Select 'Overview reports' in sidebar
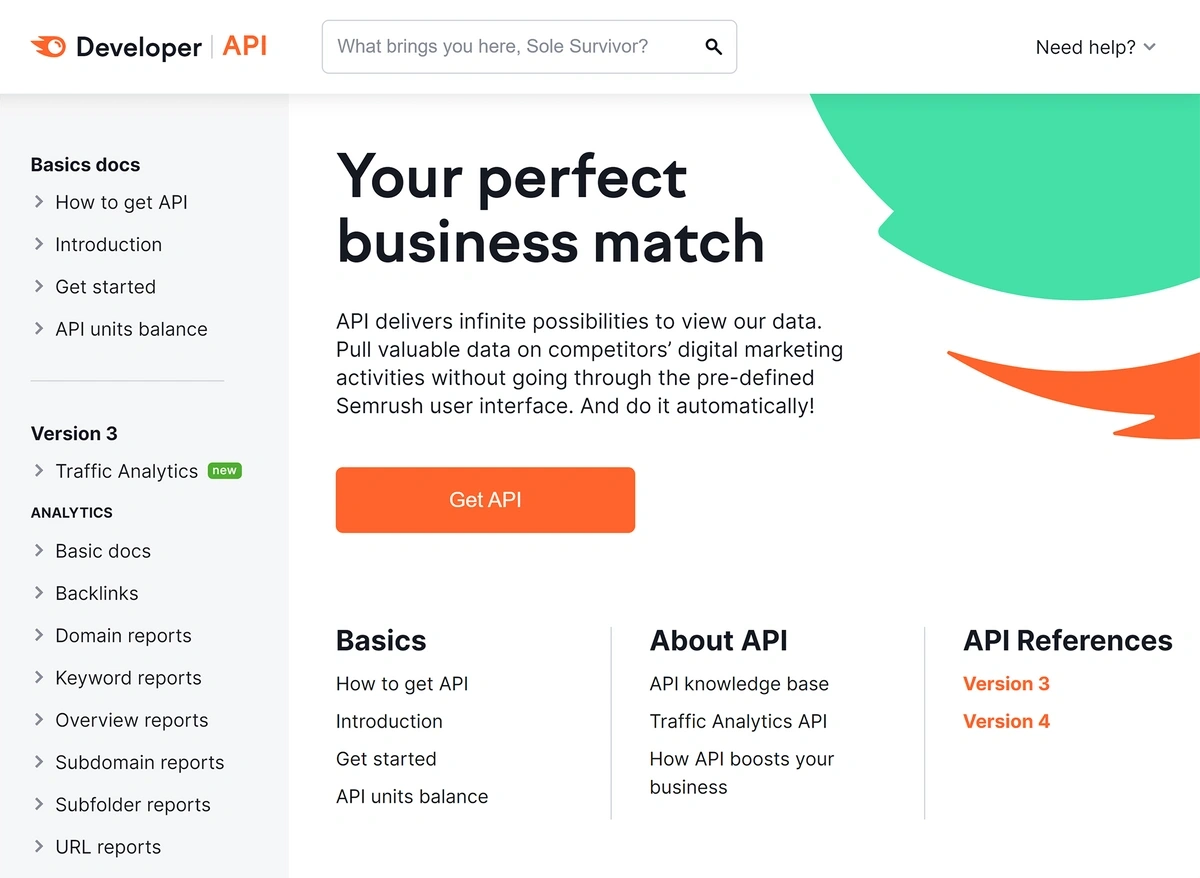Image resolution: width=1200 pixels, height=878 pixels. coord(132,720)
